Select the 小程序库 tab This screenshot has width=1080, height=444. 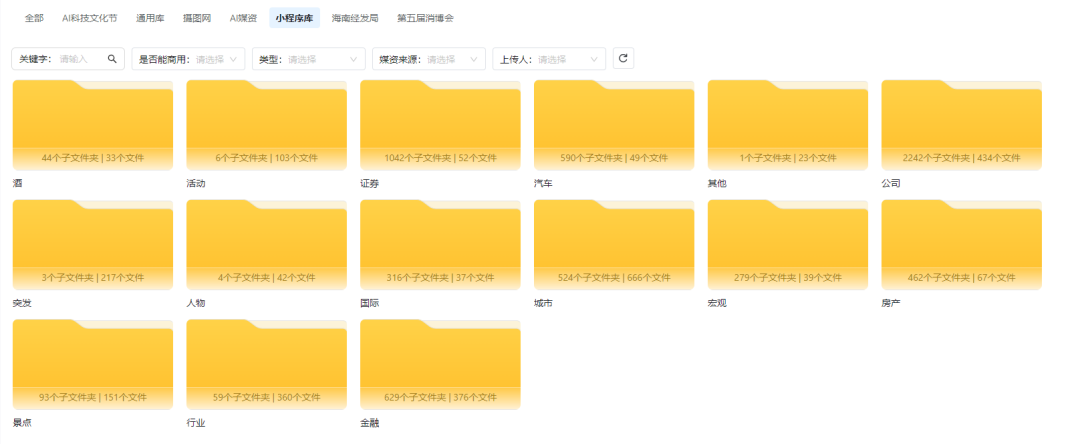coord(295,18)
